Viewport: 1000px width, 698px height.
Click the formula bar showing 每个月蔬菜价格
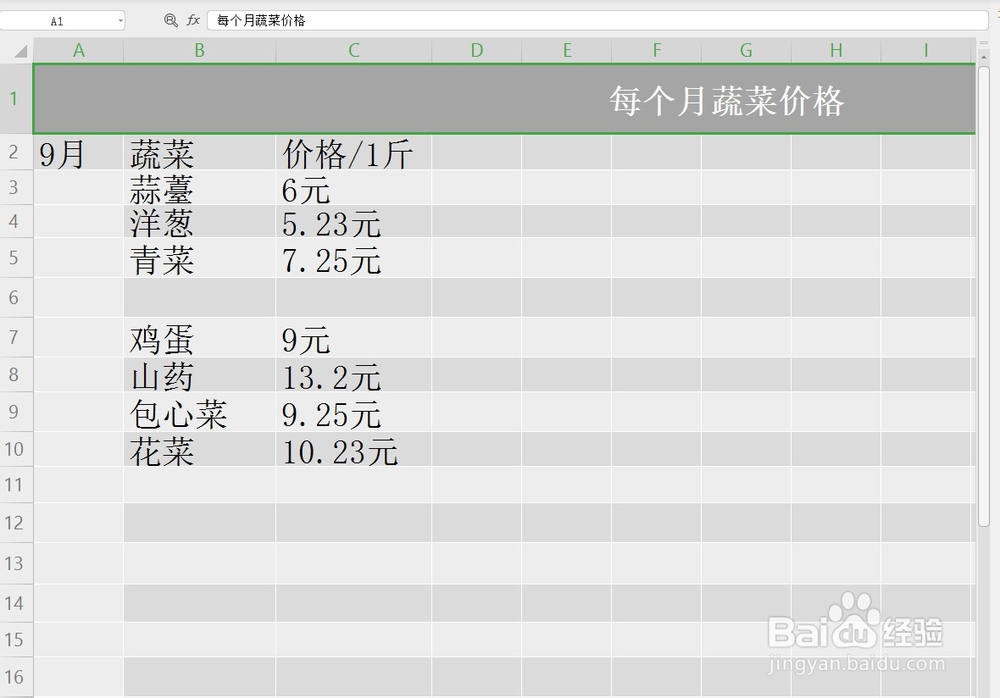[x=597, y=20]
